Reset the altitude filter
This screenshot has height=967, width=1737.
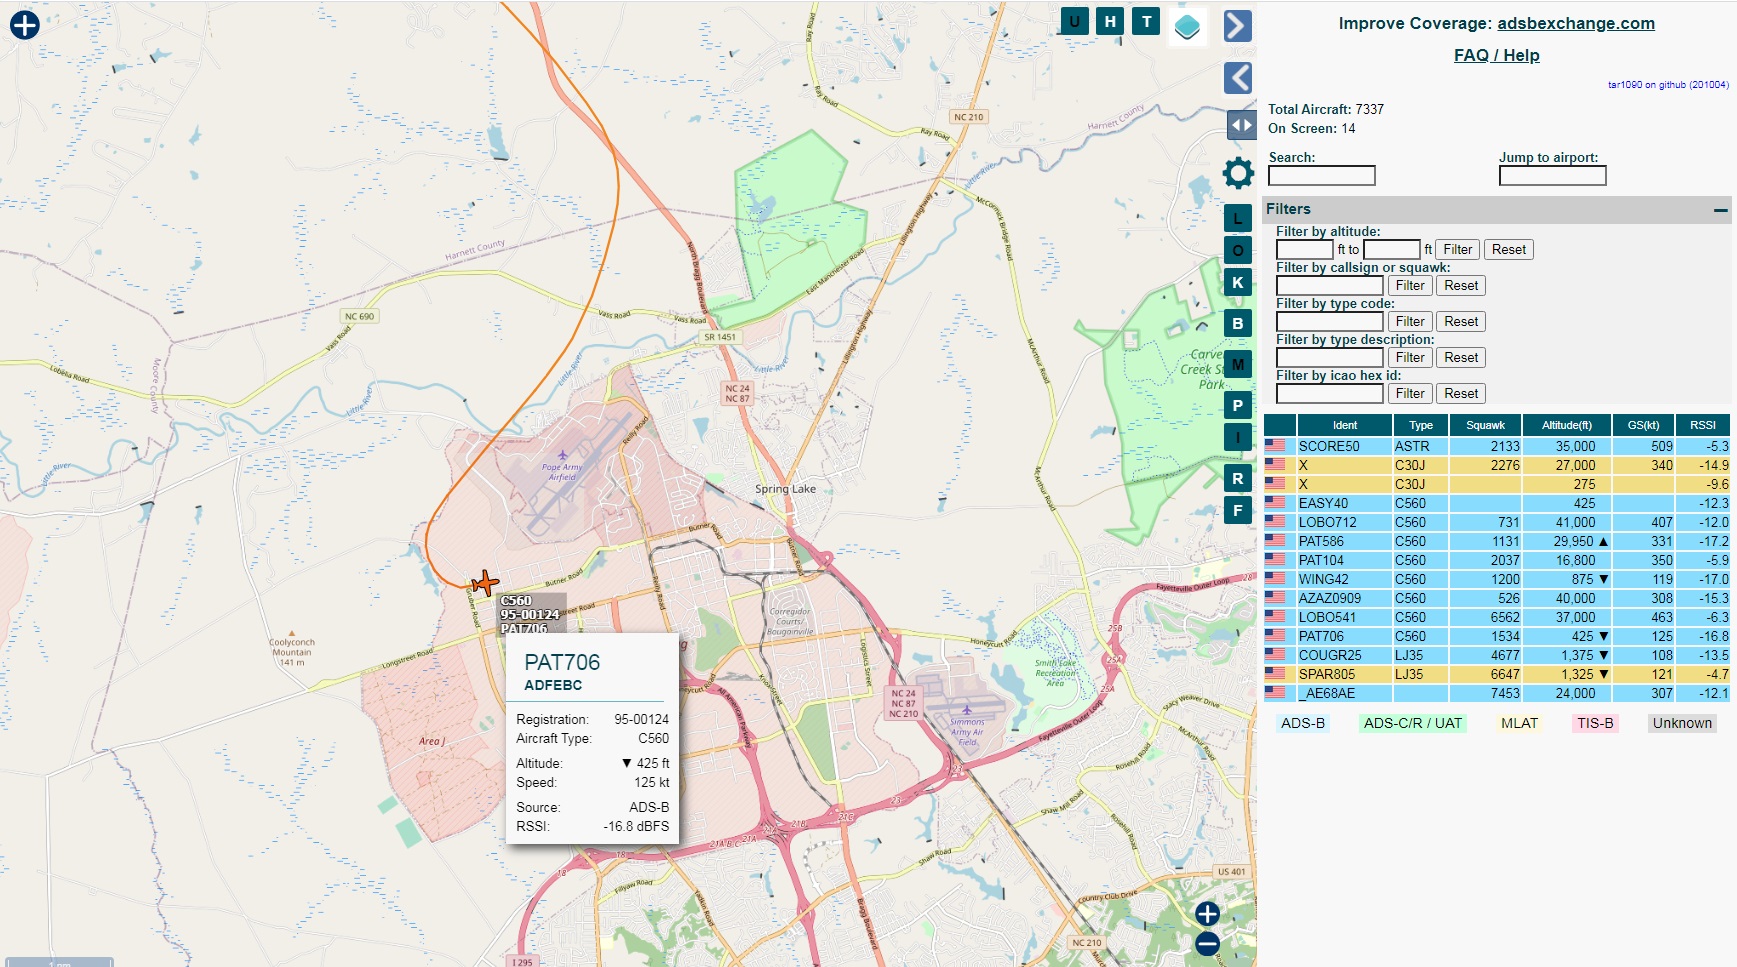click(x=1508, y=250)
